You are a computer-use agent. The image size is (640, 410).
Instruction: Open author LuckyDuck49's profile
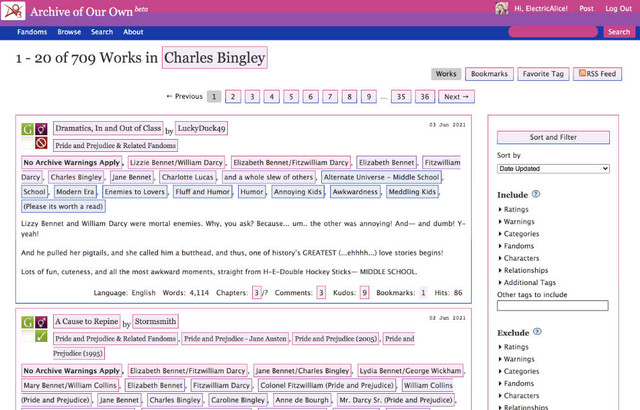point(201,128)
